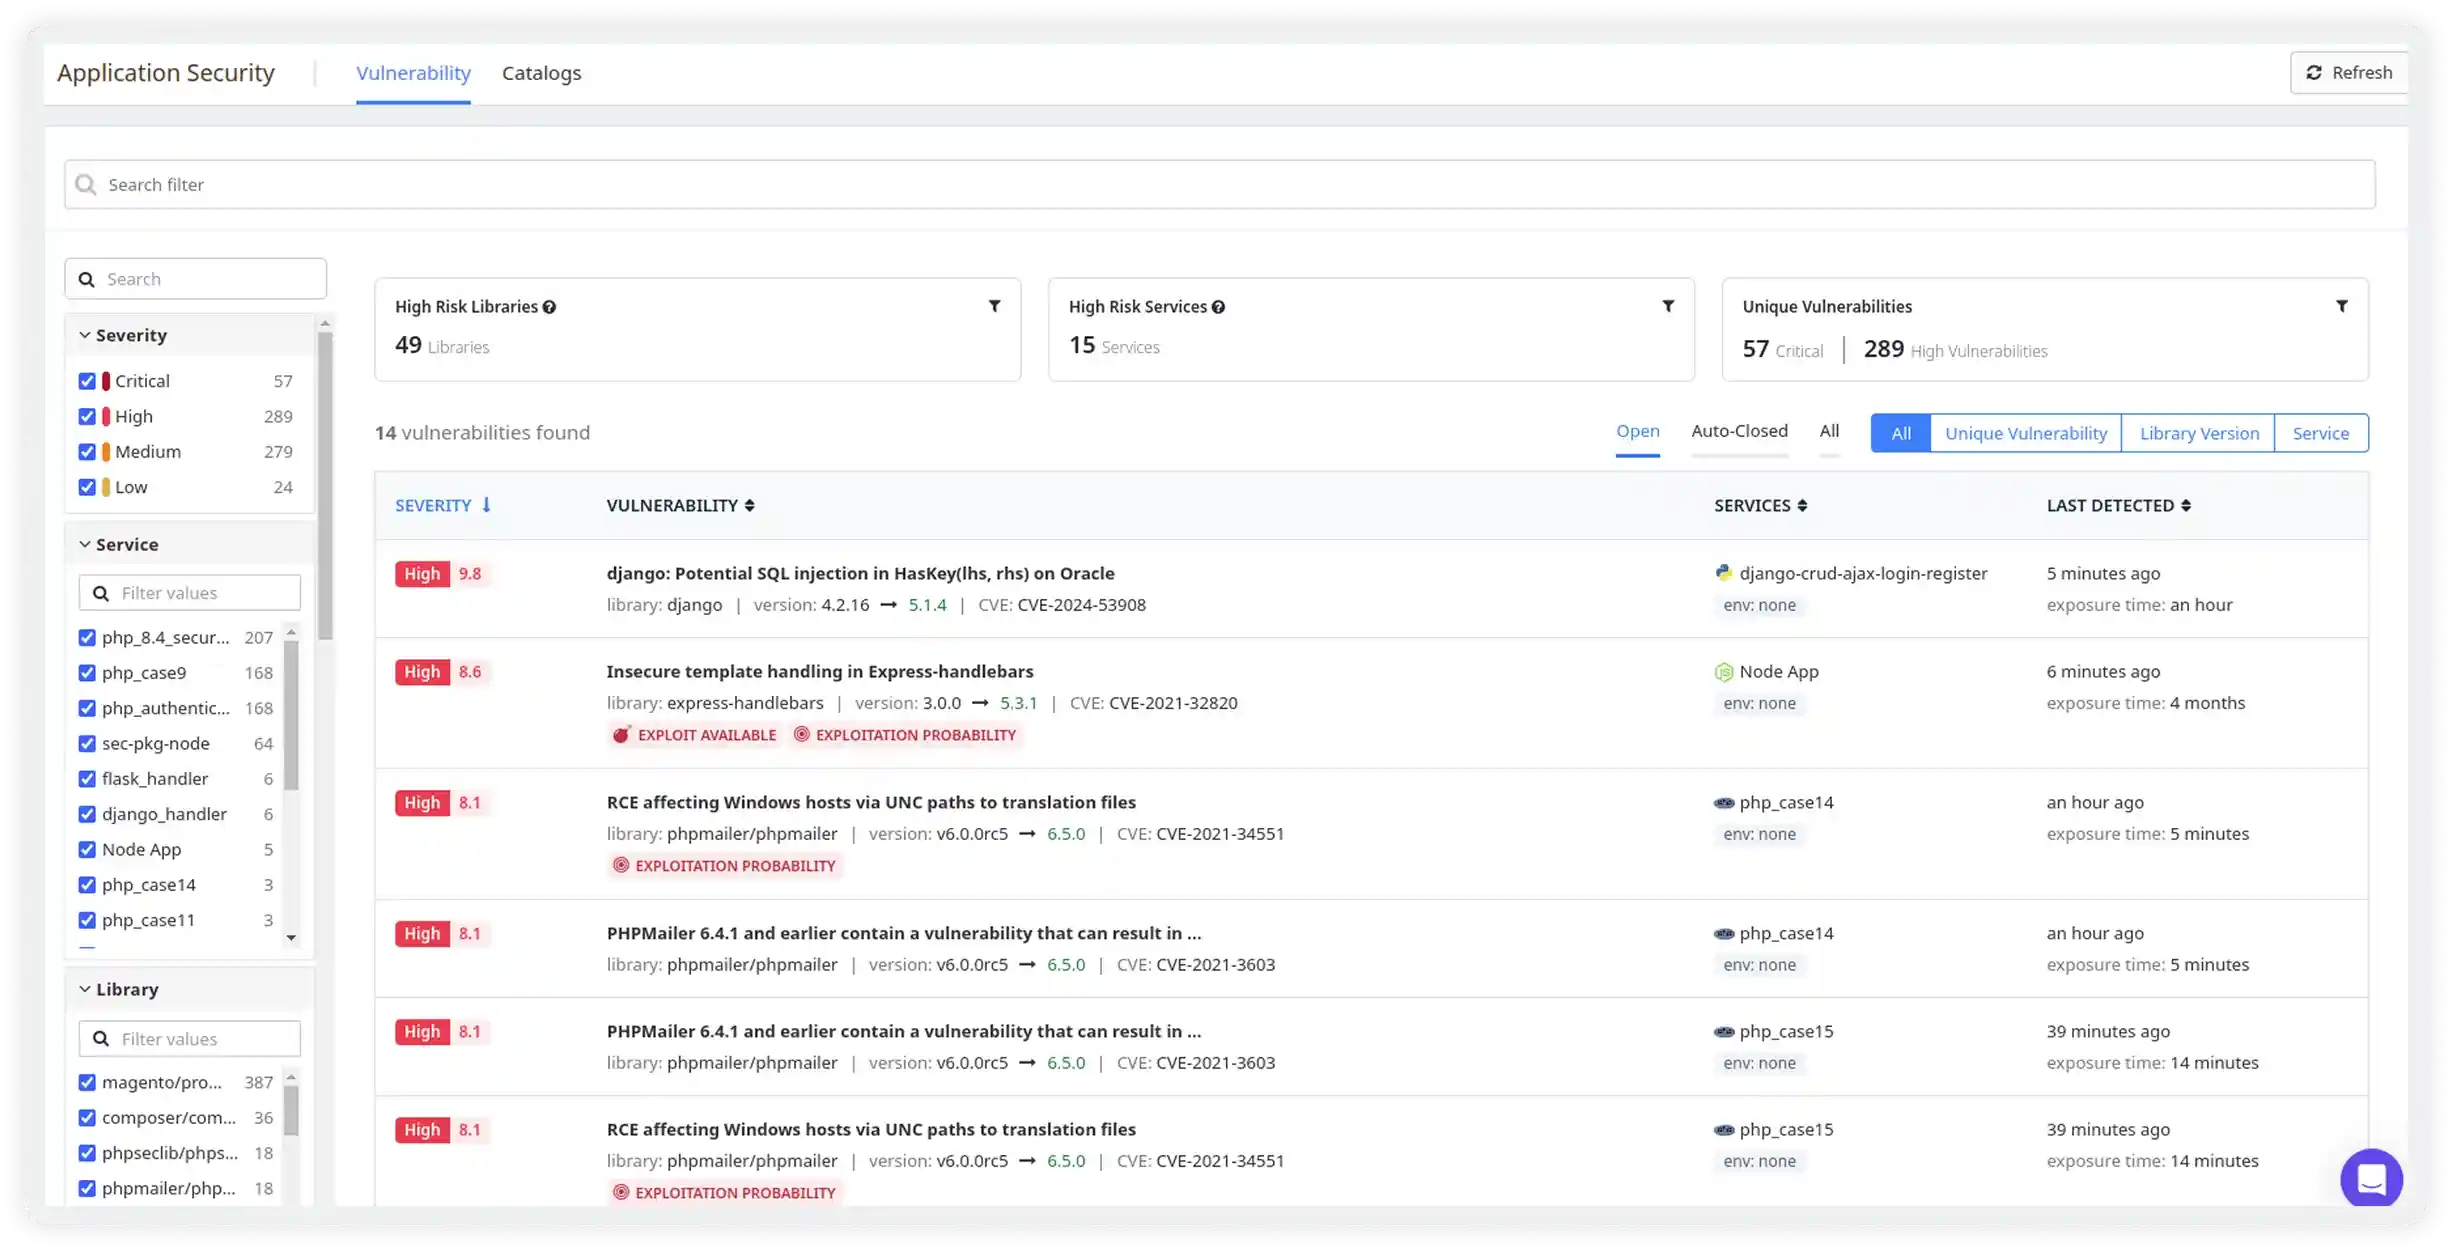
Task: Collapse the Service filter section
Action: (85, 545)
